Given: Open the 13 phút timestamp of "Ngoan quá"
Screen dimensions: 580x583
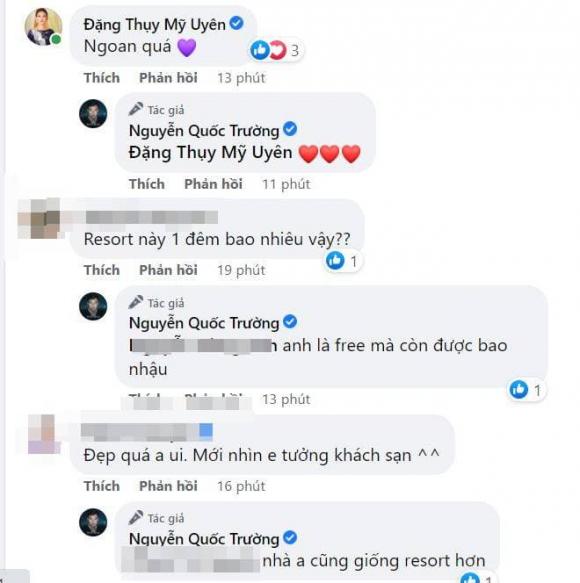Looking at the screenshot, I should coord(241,78).
